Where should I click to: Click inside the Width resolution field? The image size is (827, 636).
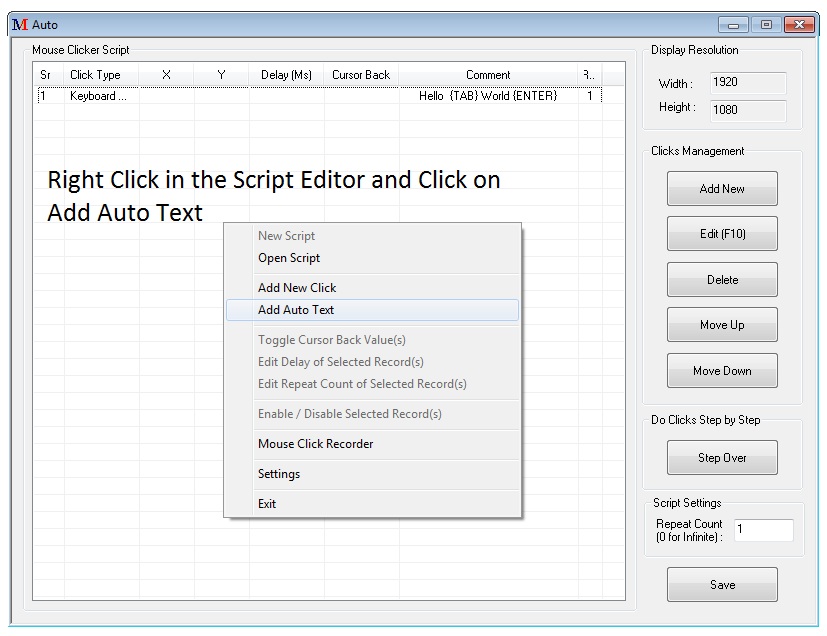[x=746, y=84]
